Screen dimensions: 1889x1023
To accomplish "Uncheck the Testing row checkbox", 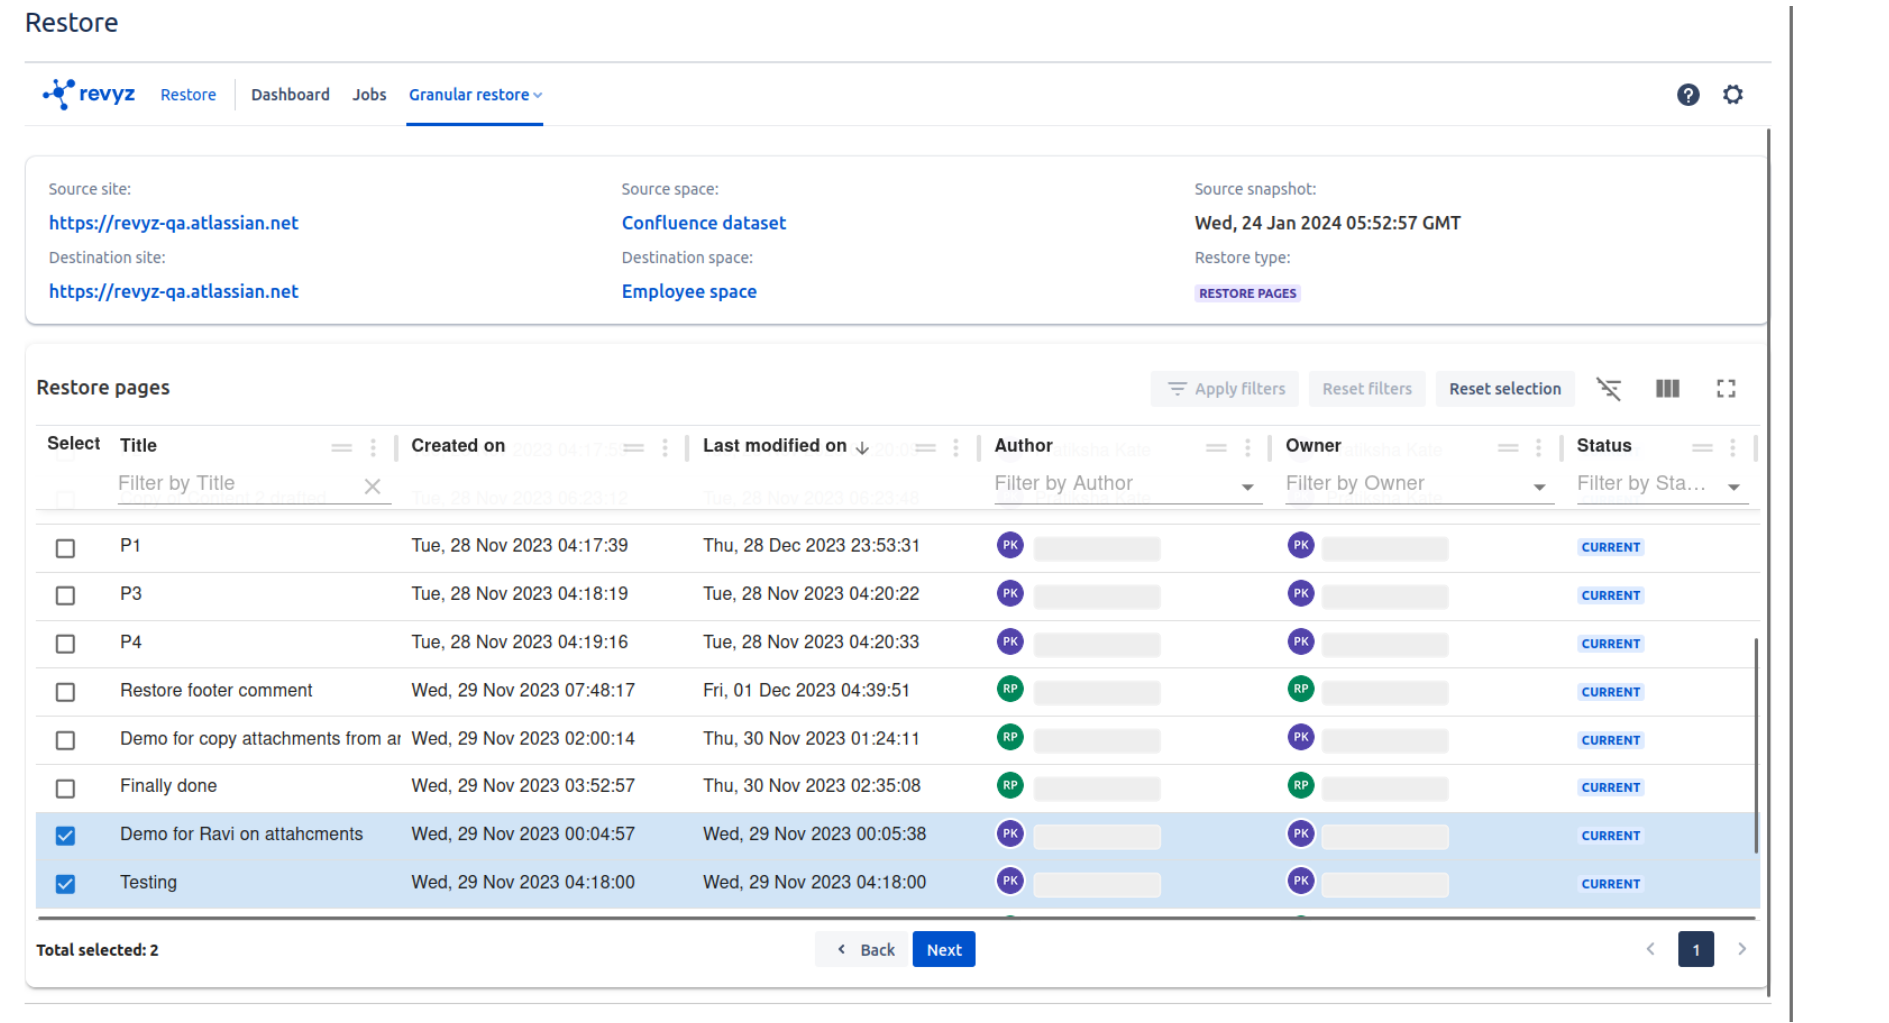I will pos(65,884).
